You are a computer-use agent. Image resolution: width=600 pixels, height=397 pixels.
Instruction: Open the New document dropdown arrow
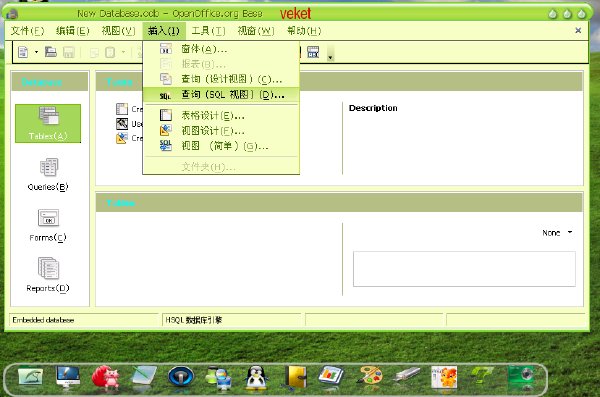pyautogui.click(x=36, y=52)
